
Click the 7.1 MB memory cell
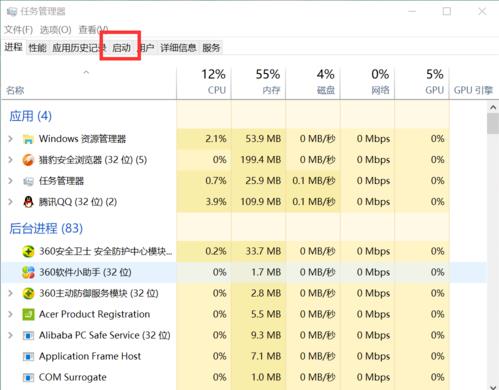(x=266, y=357)
